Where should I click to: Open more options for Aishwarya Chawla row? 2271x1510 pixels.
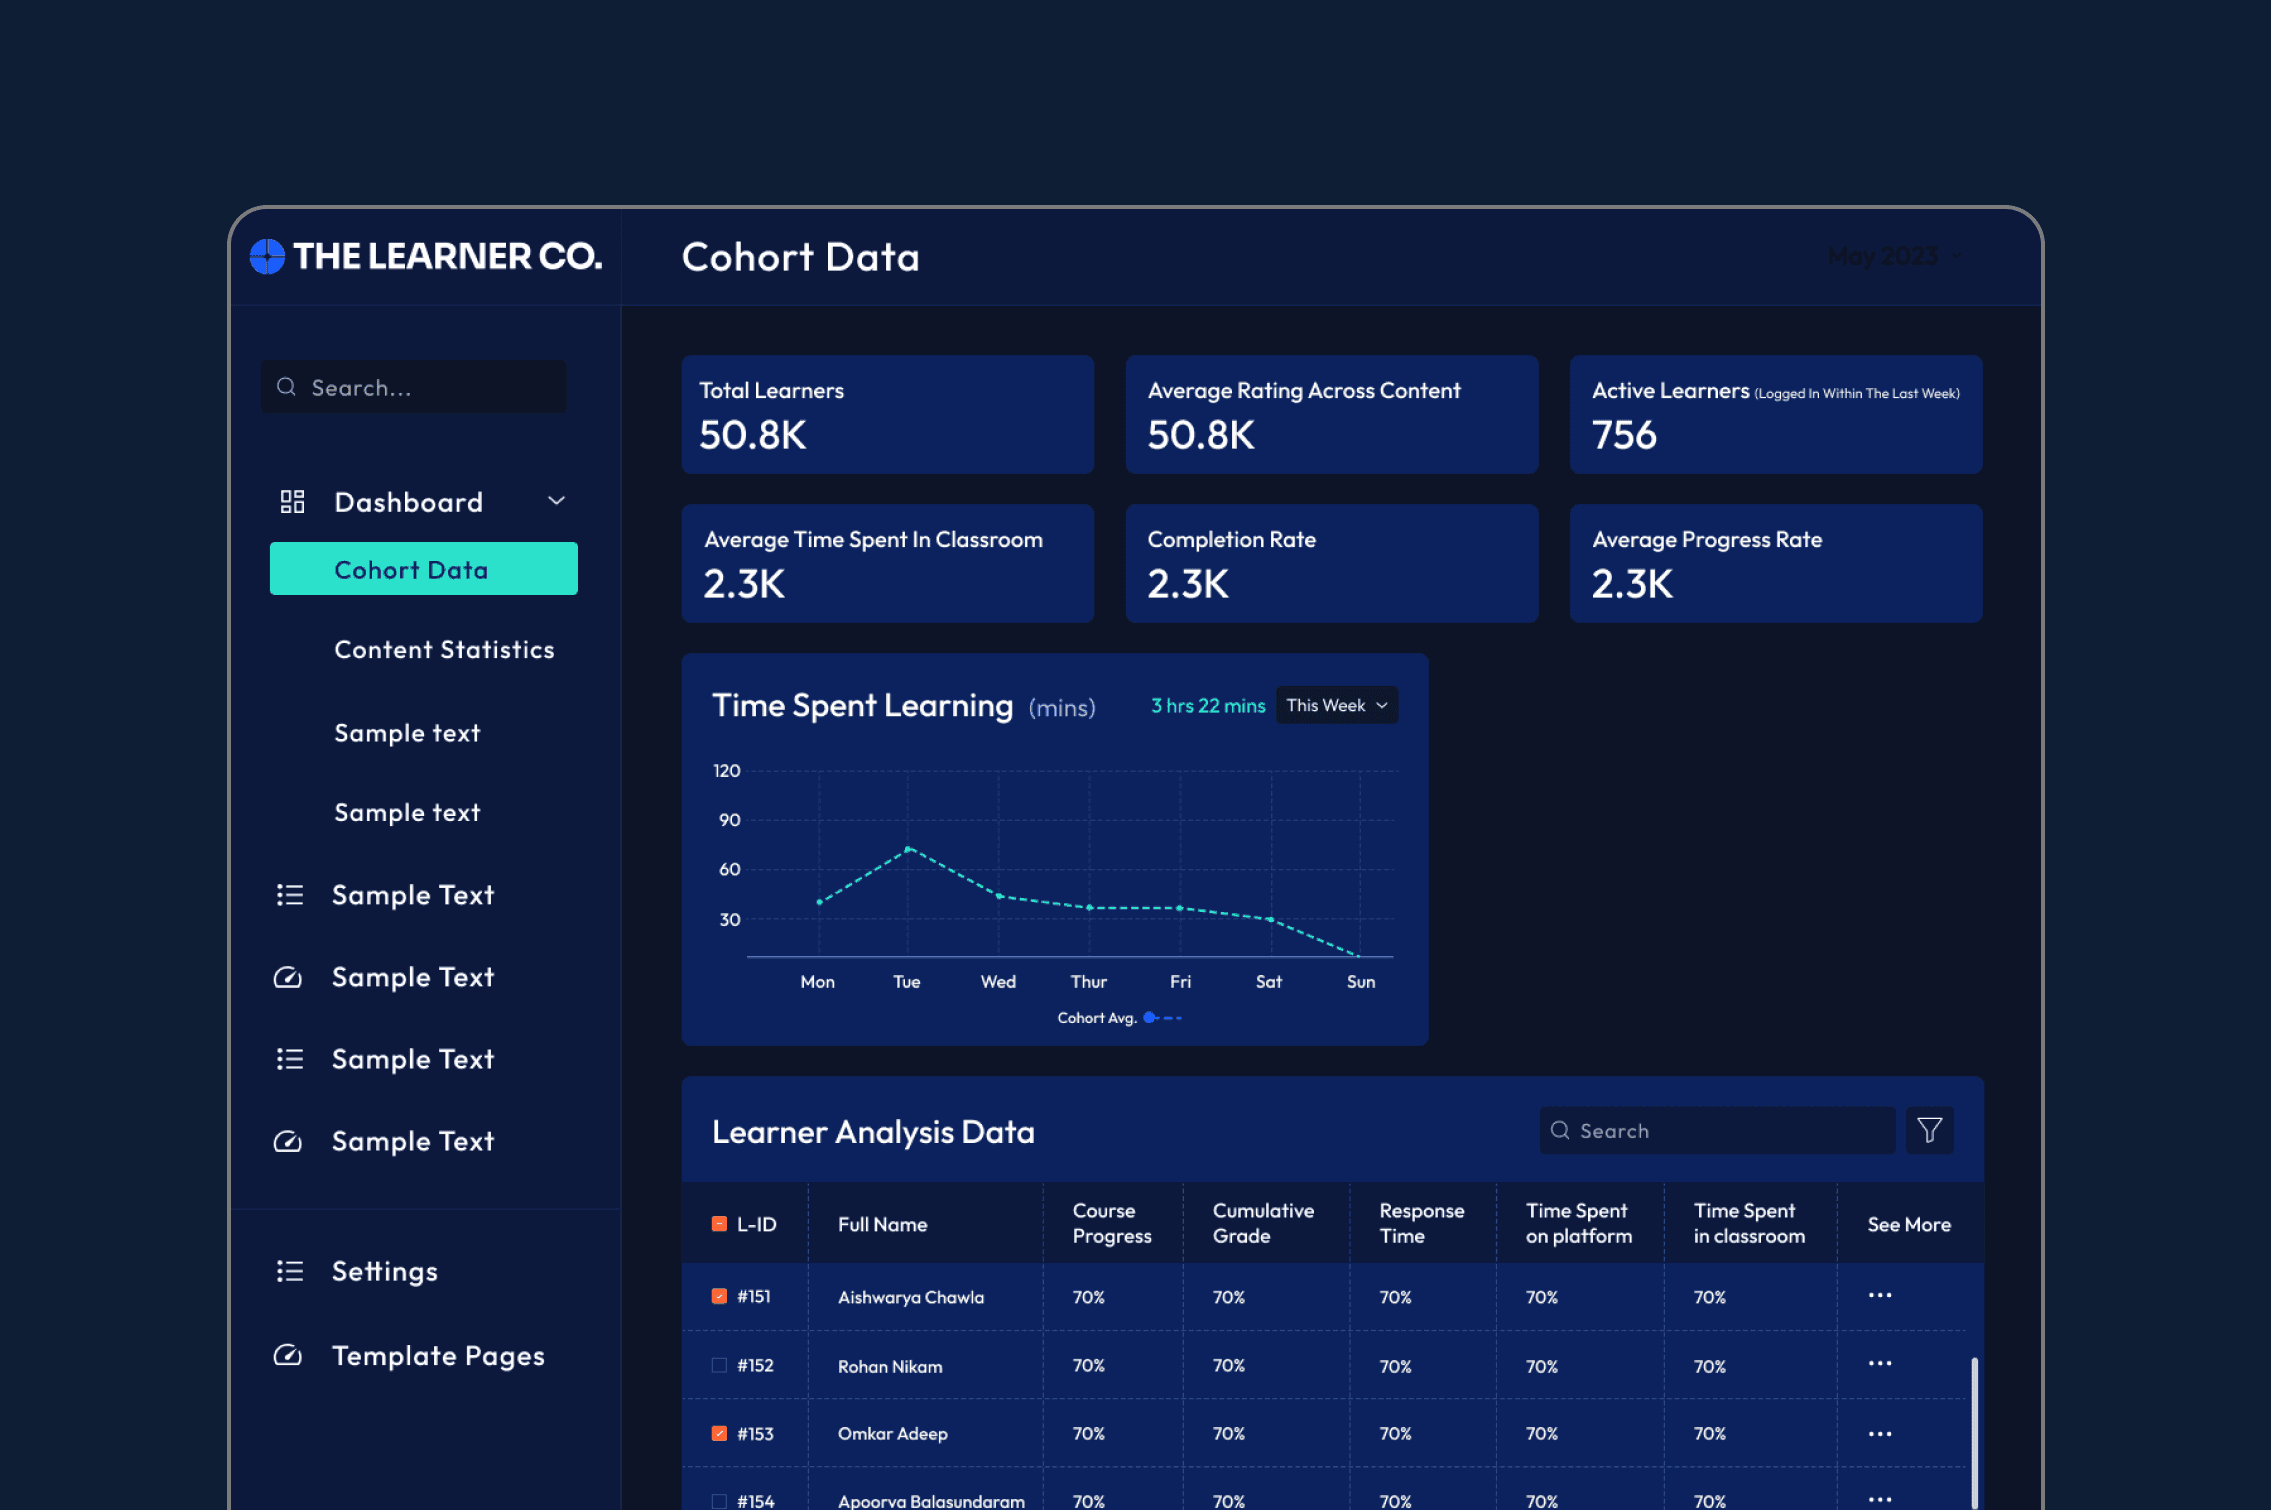pyautogui.click(x=1880, y=1295)
